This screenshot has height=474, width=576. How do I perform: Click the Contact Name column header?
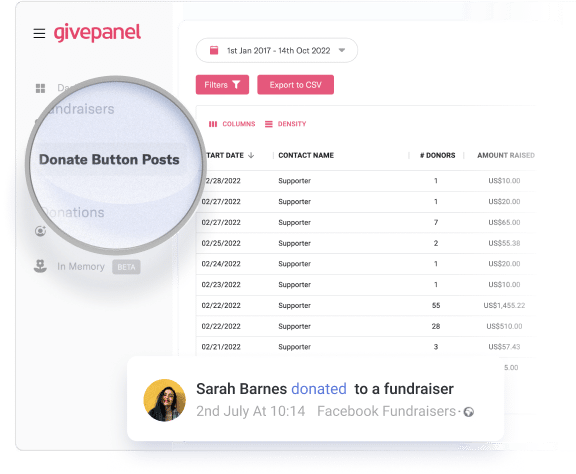tap(306, 155)
